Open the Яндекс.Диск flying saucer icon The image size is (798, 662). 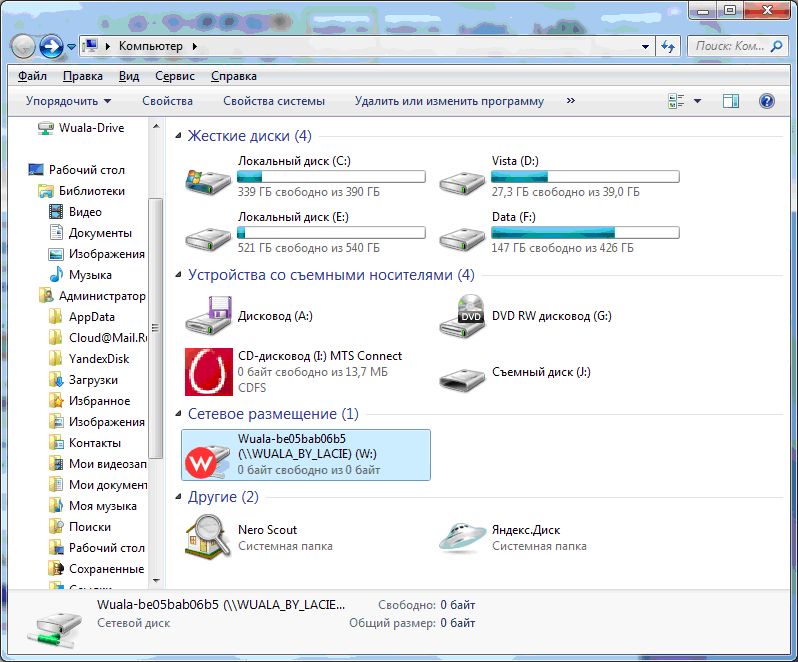[462, 537]
